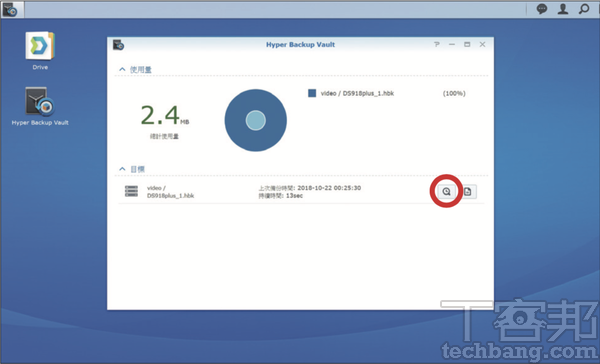Click the Hyper Backup Vault window title icon
600x364 pixels.
tap(118, 45)
